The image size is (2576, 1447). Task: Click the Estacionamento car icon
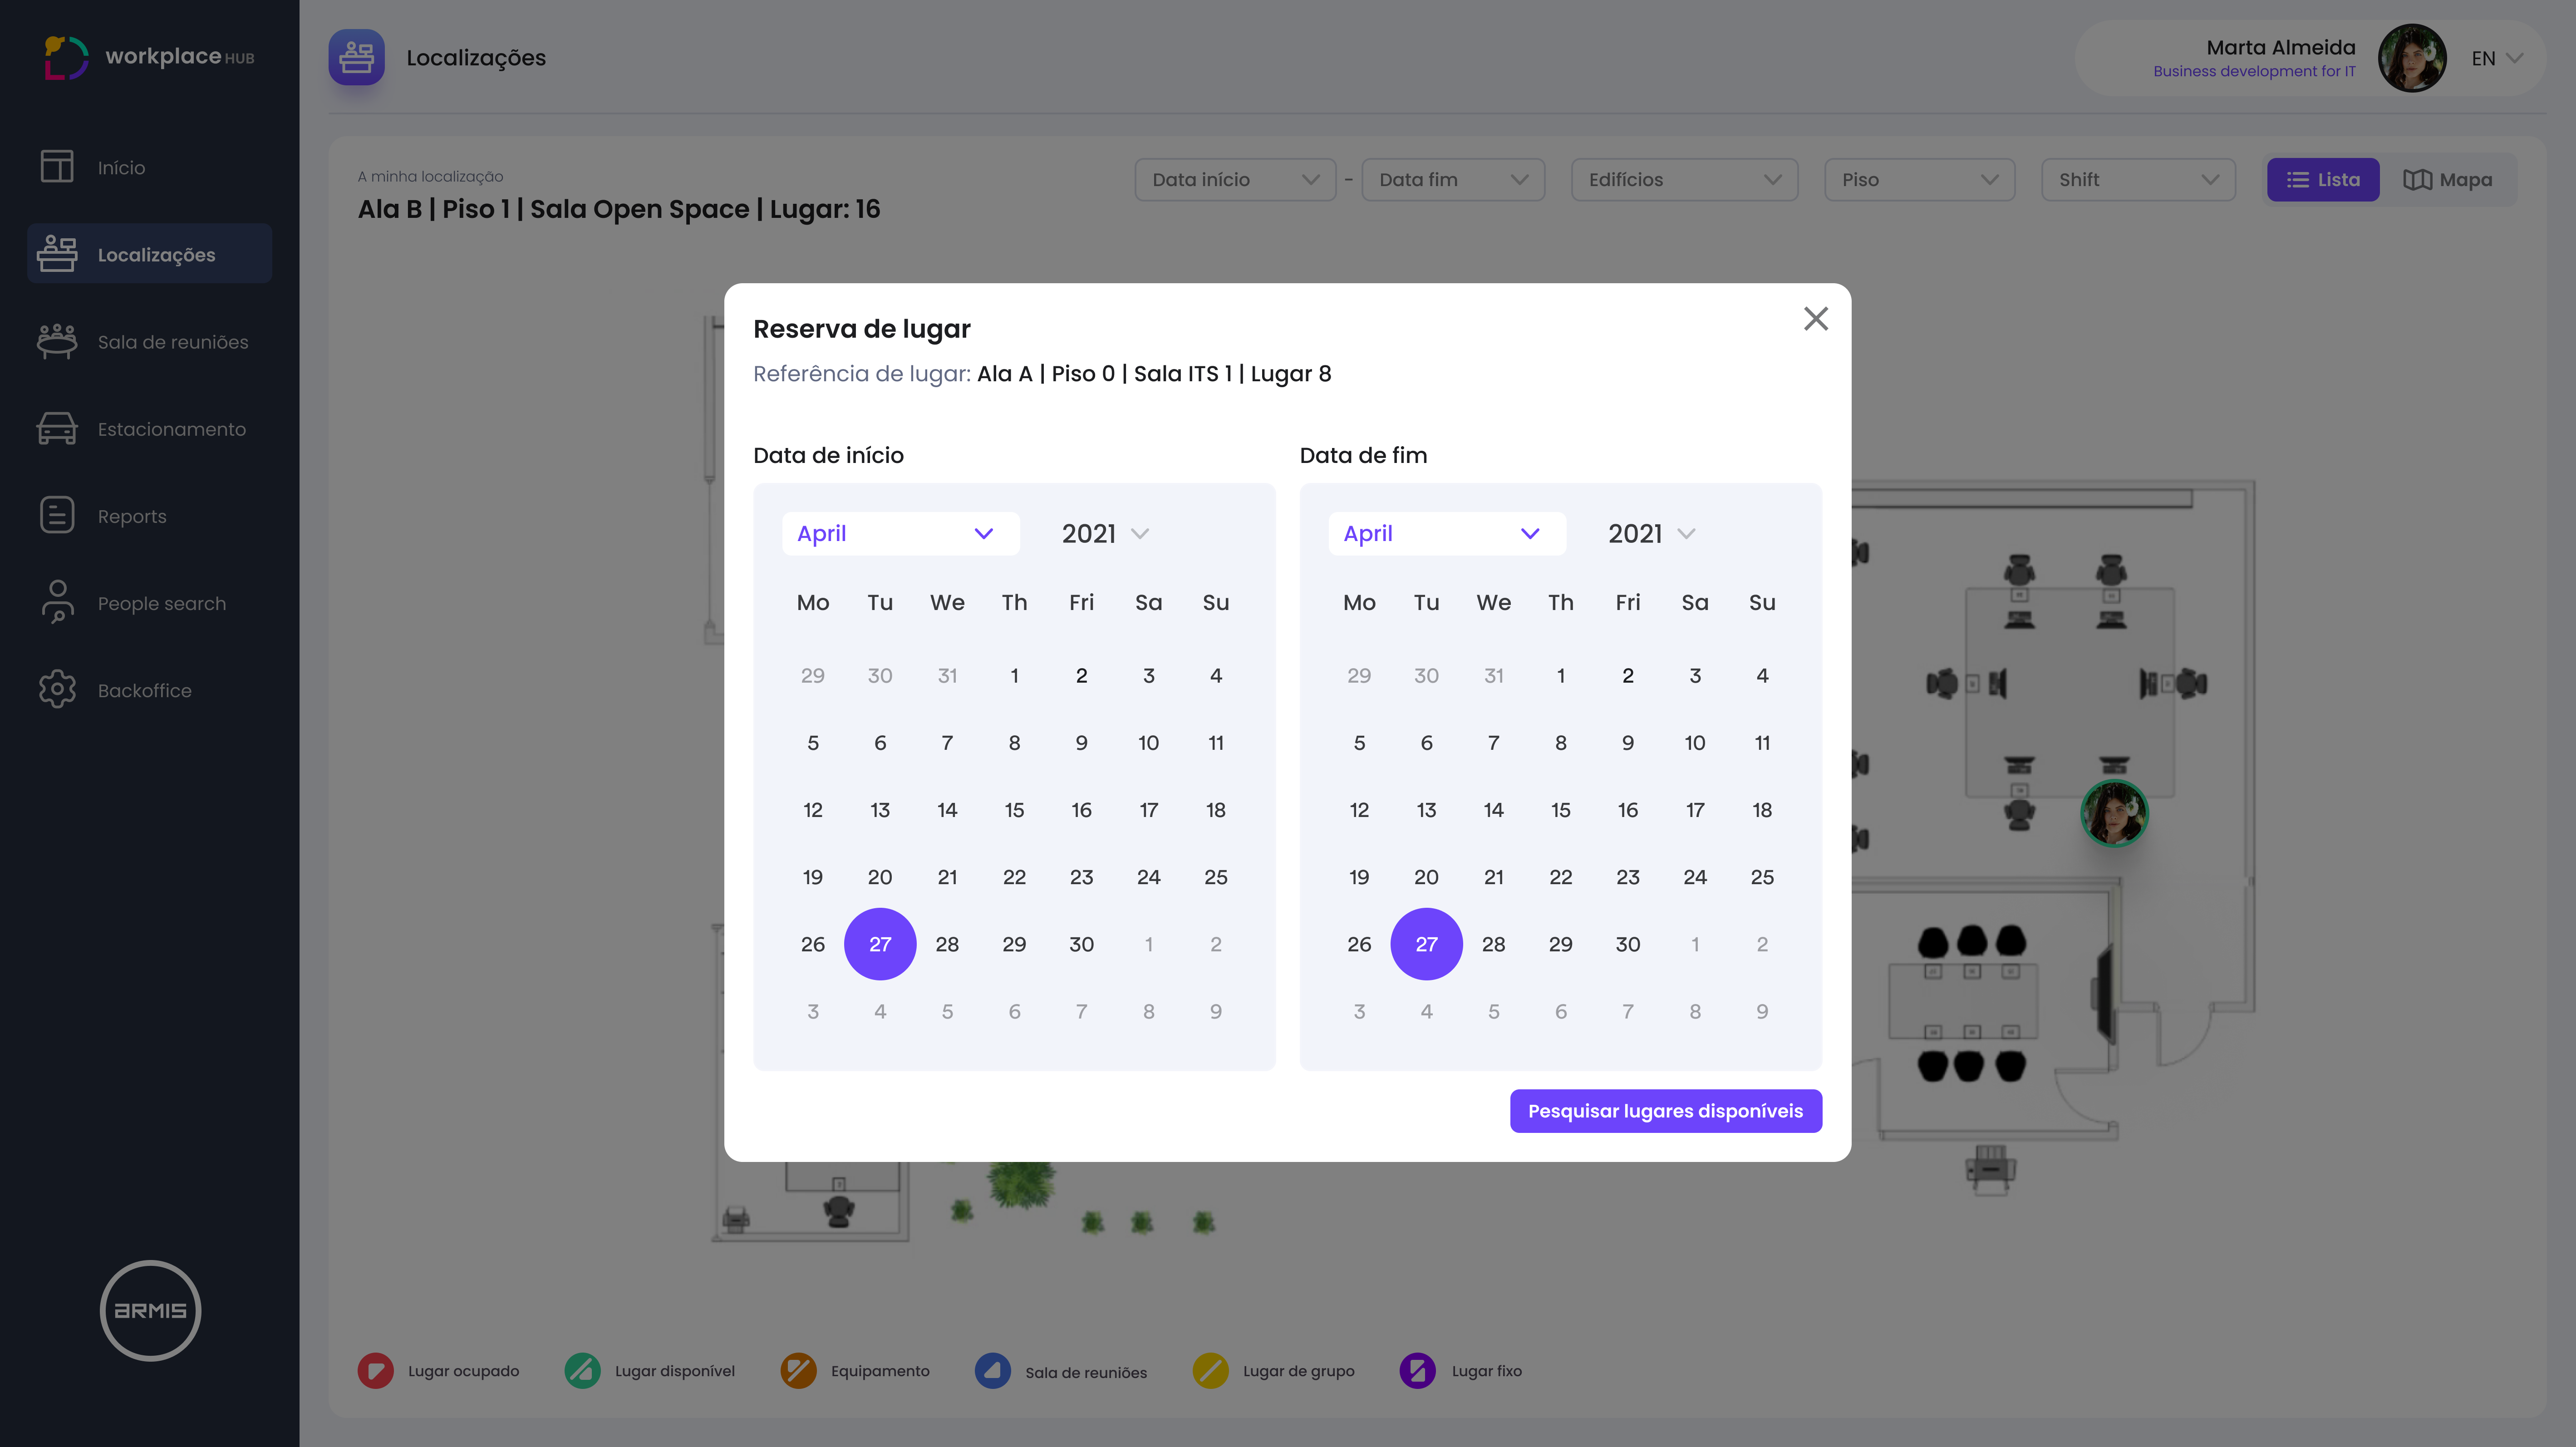(x=57, y=428)
